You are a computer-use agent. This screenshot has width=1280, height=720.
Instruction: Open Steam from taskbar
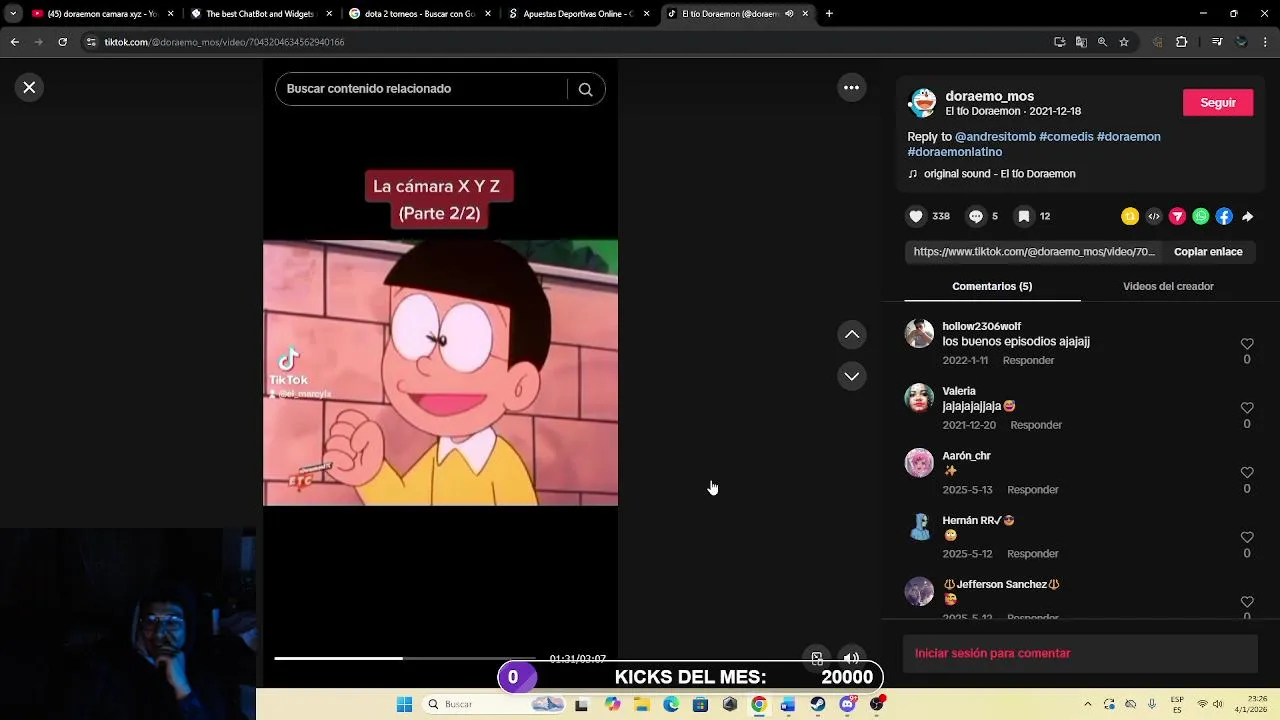pyautogui.click(x=817, y=704)
